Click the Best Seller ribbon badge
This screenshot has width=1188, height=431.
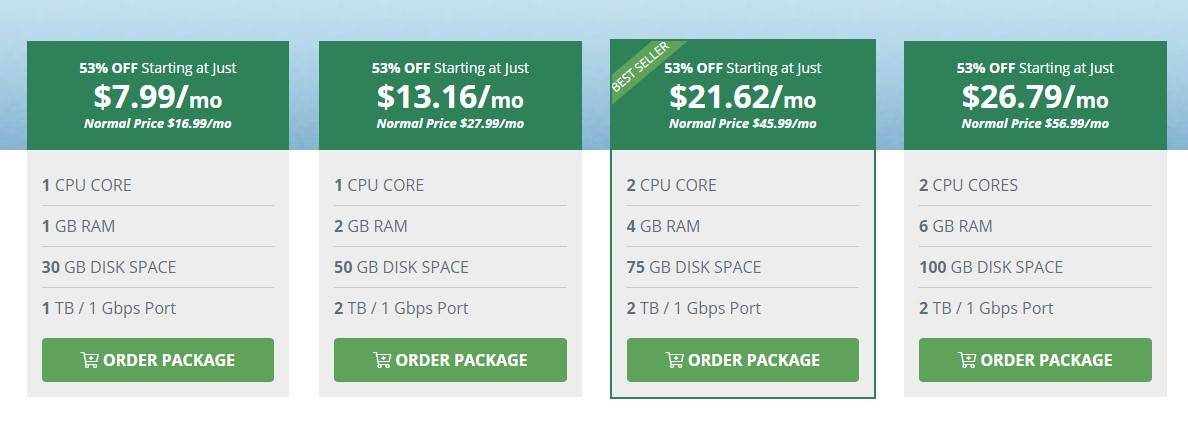click(641, 67)
